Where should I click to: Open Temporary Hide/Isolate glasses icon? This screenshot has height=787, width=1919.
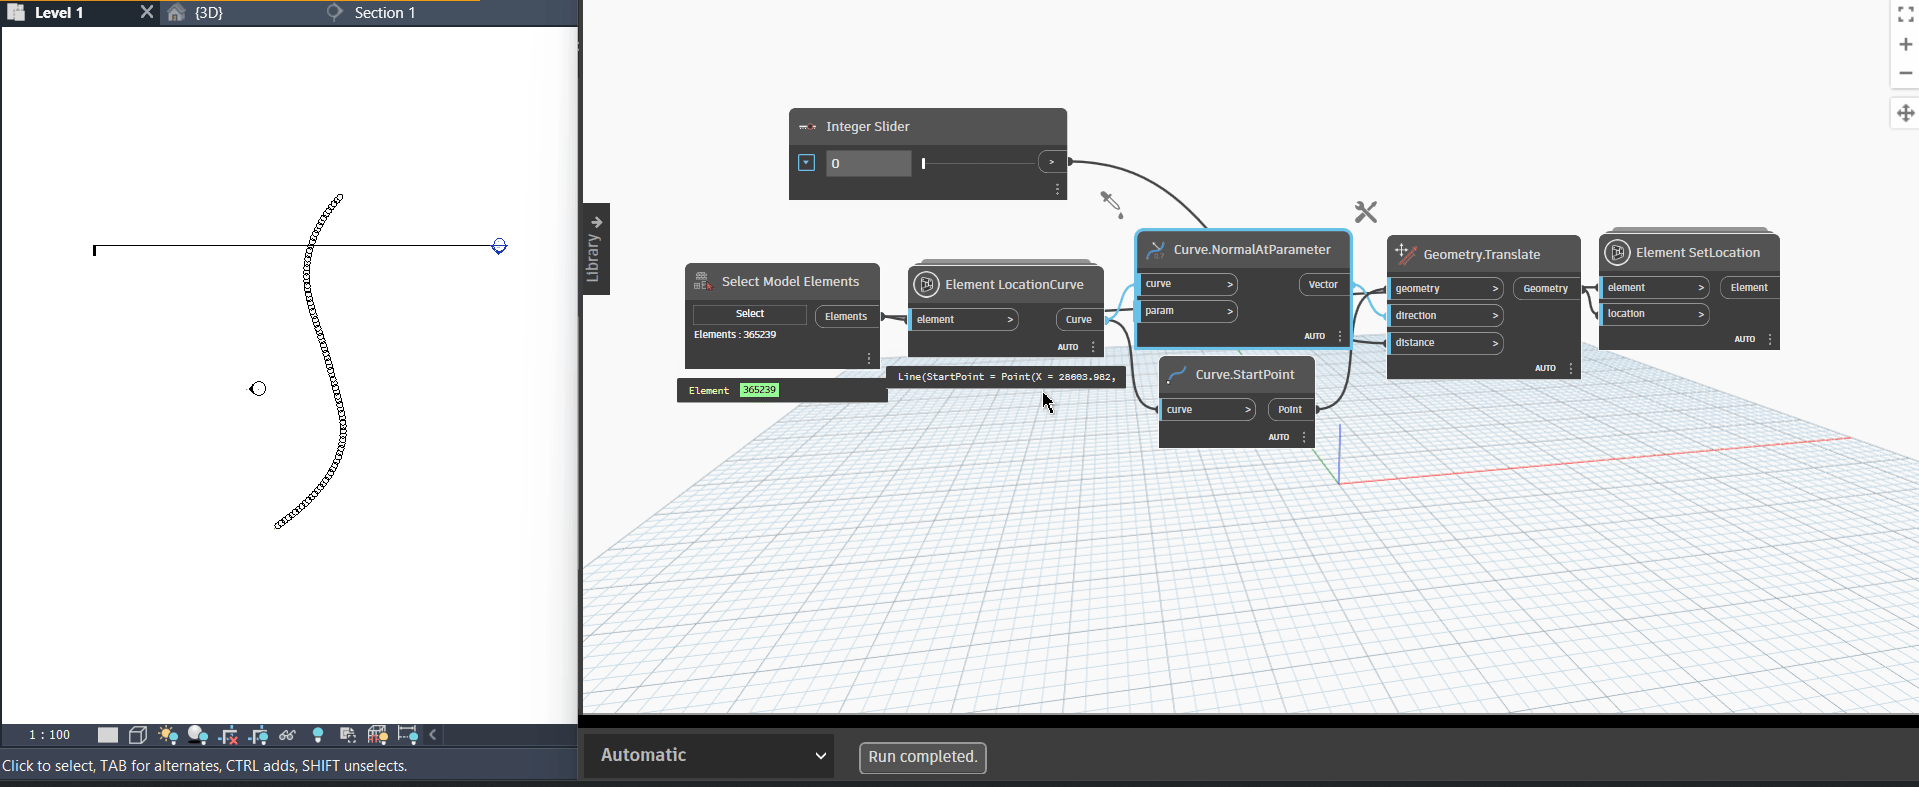point(288,735)
